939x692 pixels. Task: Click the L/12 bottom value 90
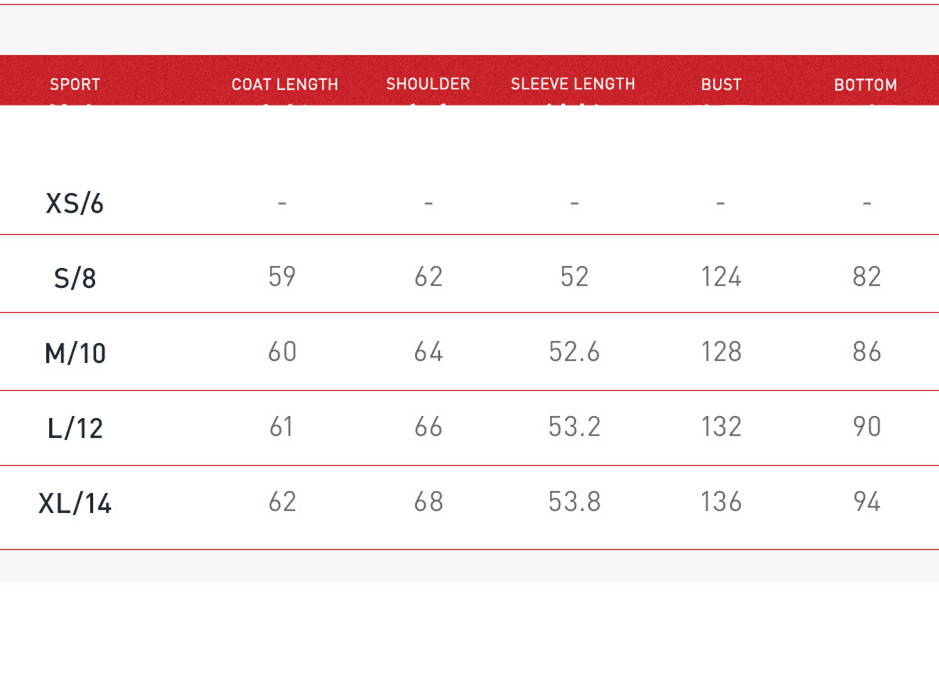[866, 426]
